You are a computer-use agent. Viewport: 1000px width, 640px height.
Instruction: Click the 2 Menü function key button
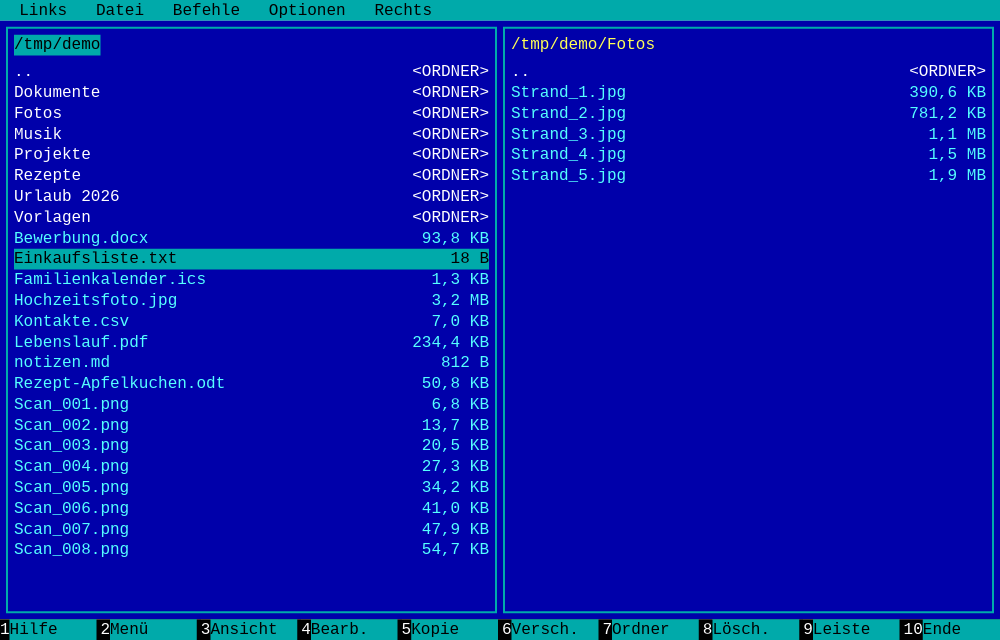(147, 629)
